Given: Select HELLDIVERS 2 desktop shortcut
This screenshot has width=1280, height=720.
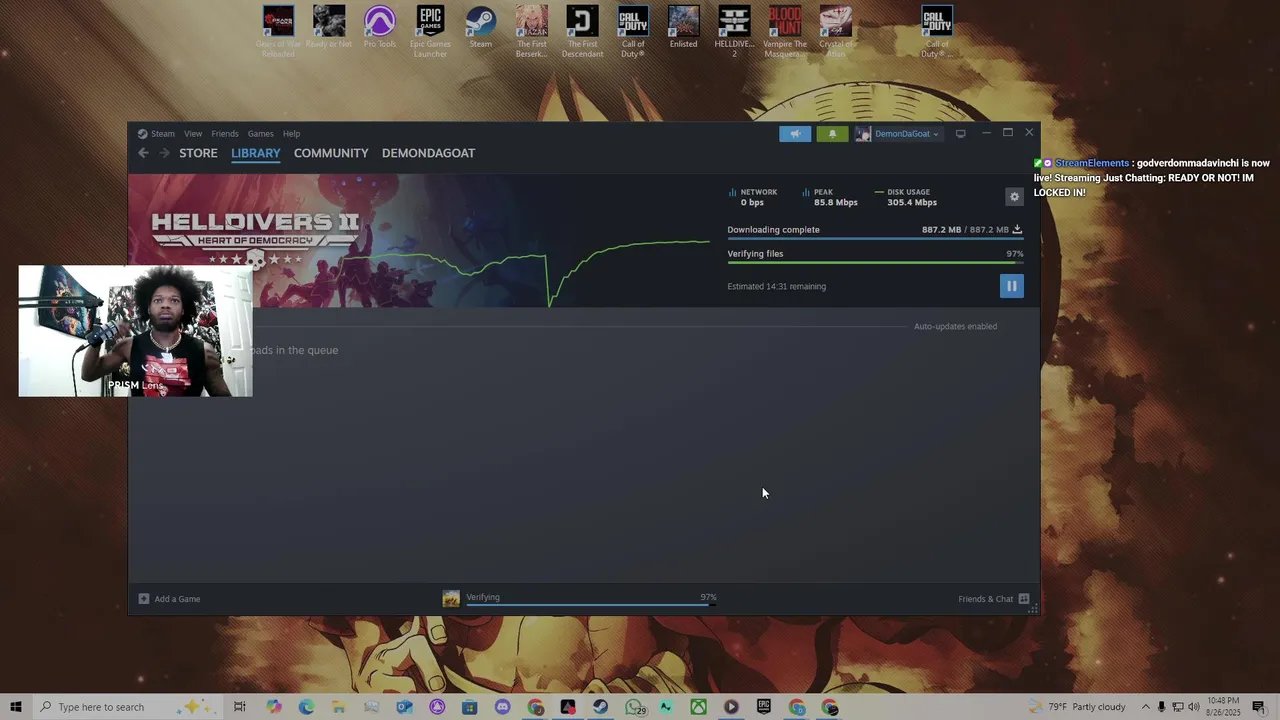Looking at the screenshot, I should (734, 32).
